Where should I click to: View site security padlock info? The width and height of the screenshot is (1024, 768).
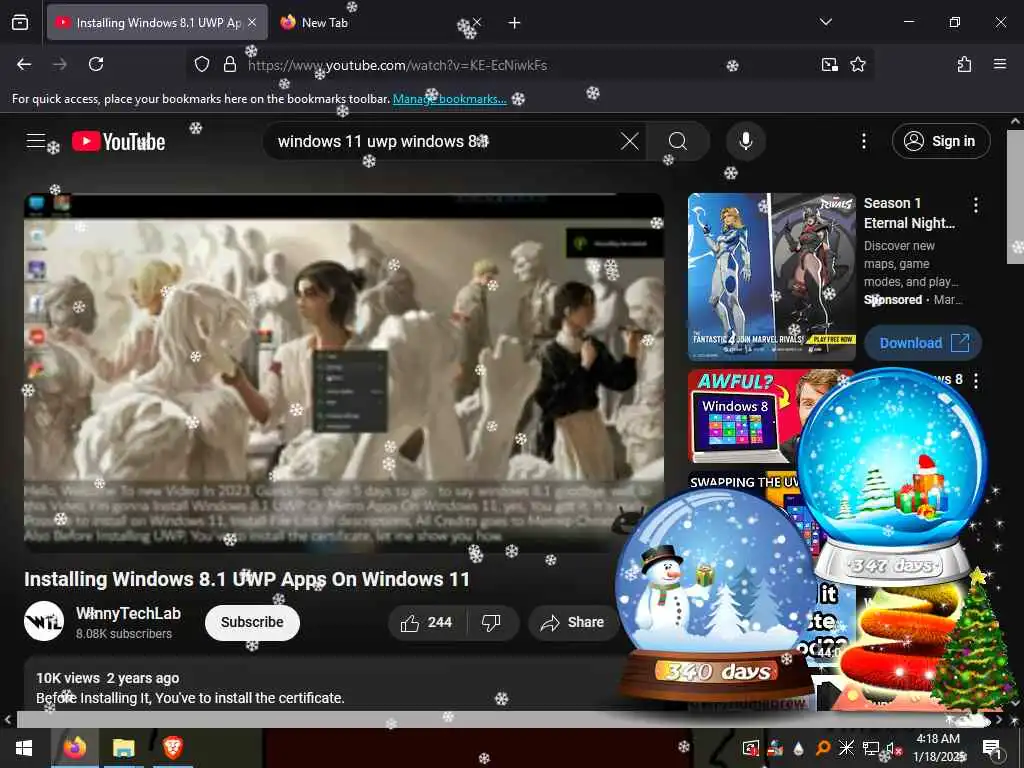click(230, 64)
